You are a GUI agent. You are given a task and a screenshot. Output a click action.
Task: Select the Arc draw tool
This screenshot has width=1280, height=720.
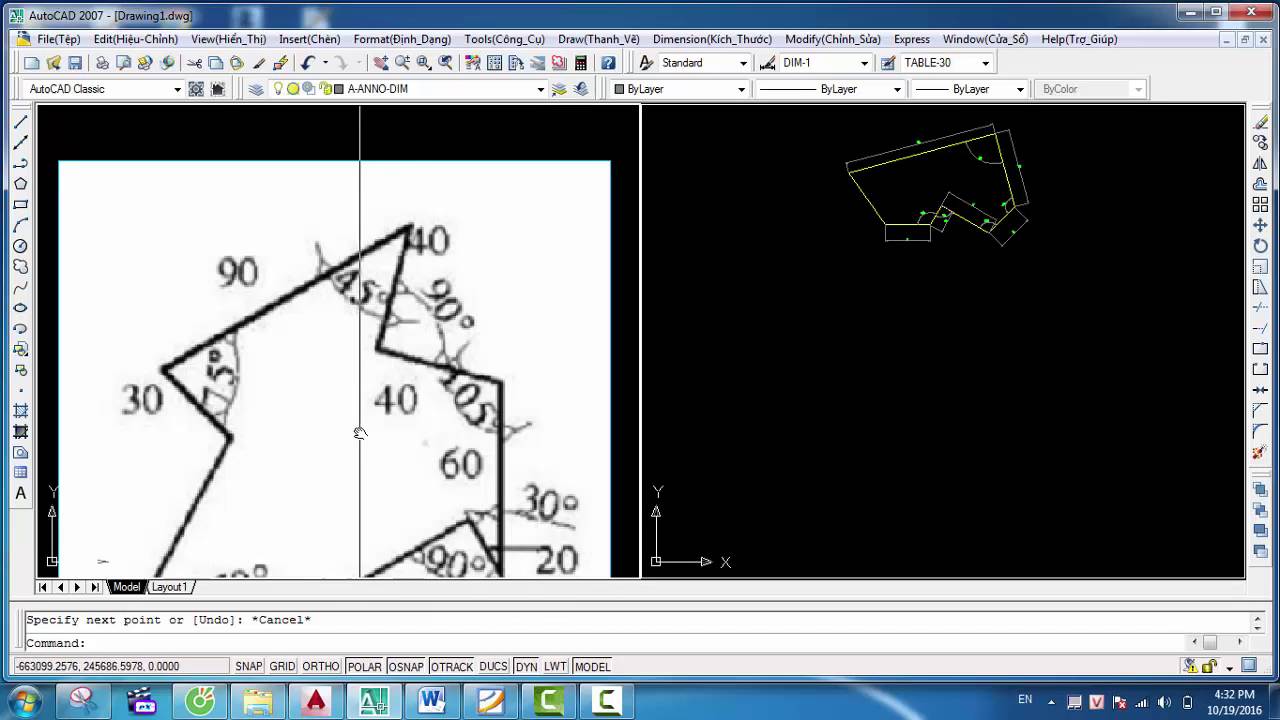point(20,225)
